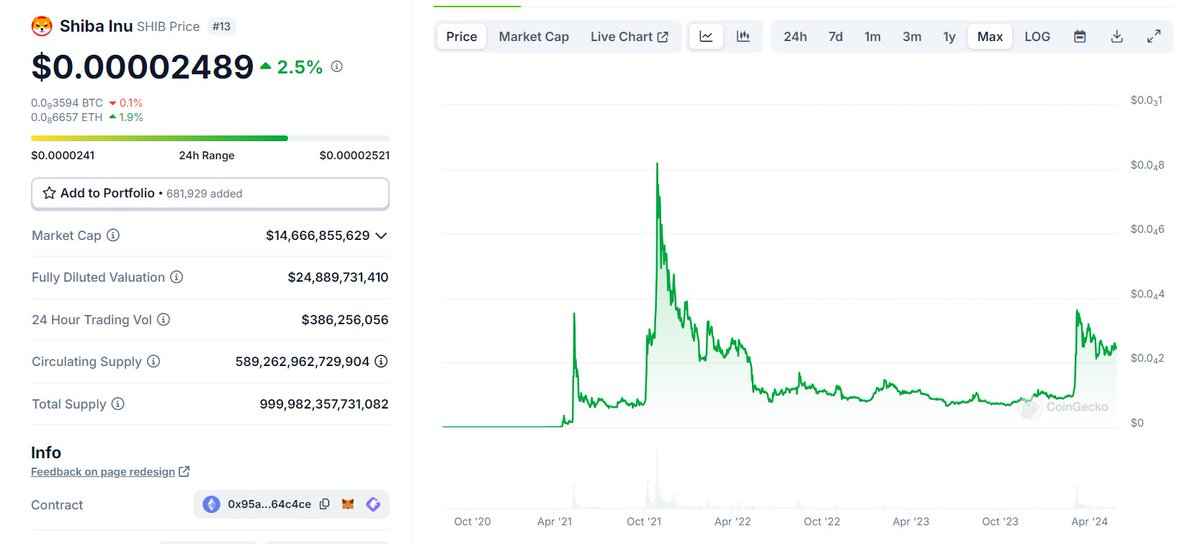Set chart range to 24h
This screenshot has height=544, width=1200.
point(795,37)
